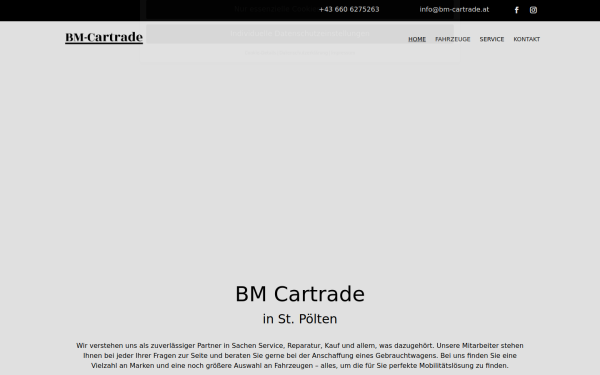Click the BM-Cartrade logo
Image resolution: width=600 pixels, height=375 pixels.
coord(104,38)
